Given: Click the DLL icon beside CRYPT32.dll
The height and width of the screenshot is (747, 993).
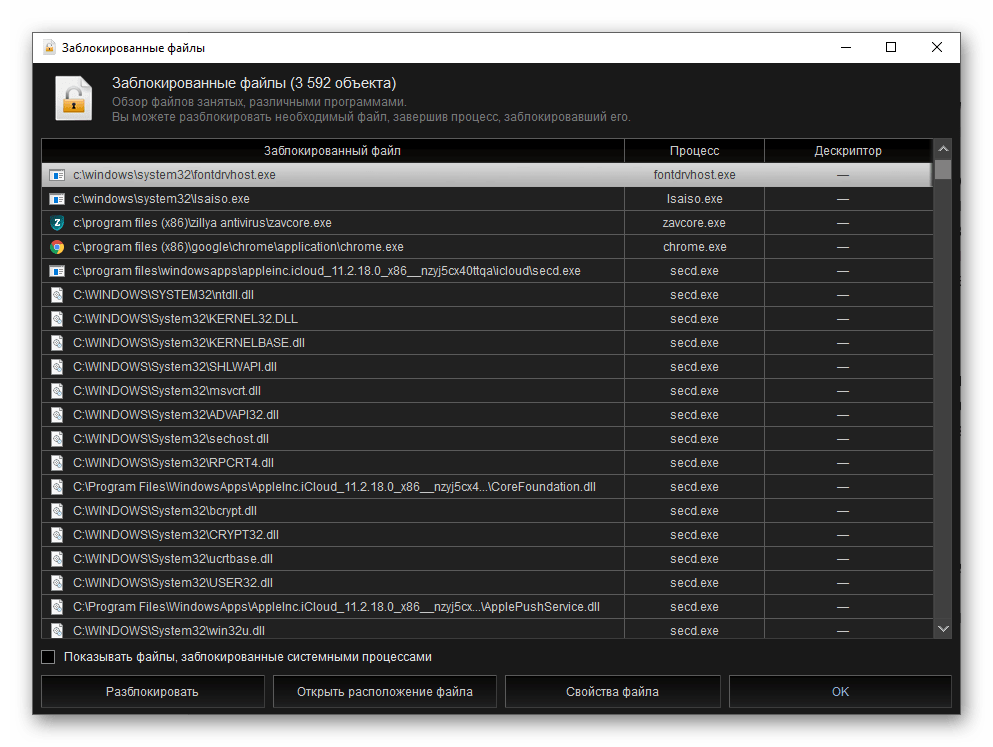Looking at the screenshot, I should click(57, 536).
